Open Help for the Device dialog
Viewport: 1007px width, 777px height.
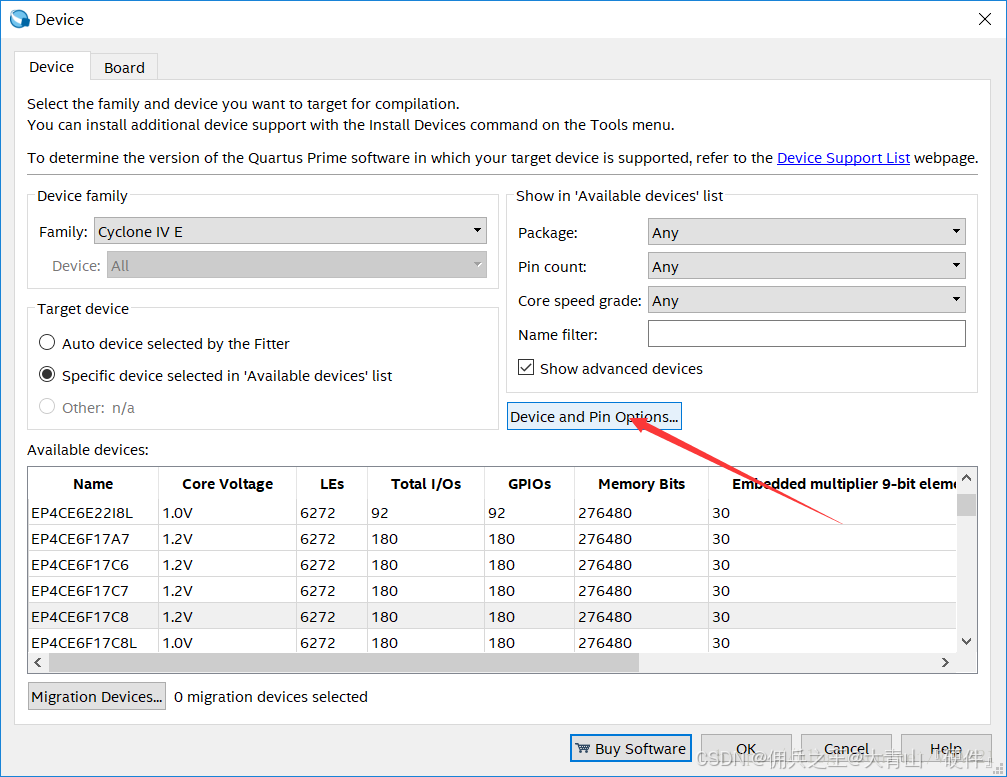click(x=946, y=748)
